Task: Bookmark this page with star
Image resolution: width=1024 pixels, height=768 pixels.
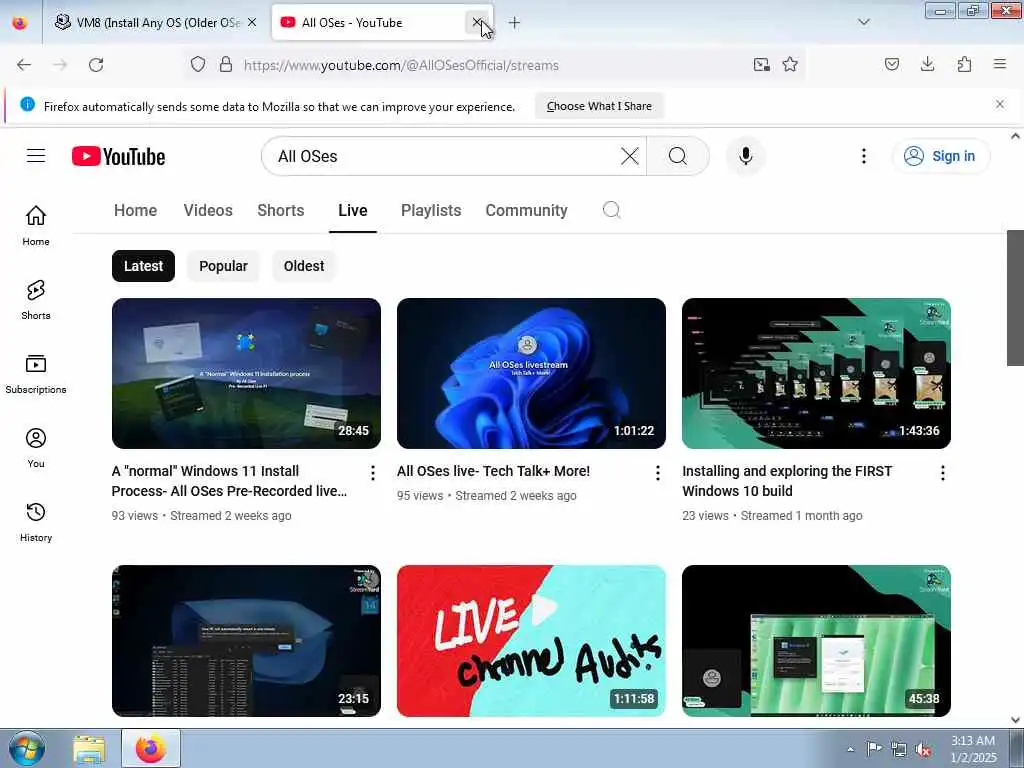Action: click(x=790, y=65)
